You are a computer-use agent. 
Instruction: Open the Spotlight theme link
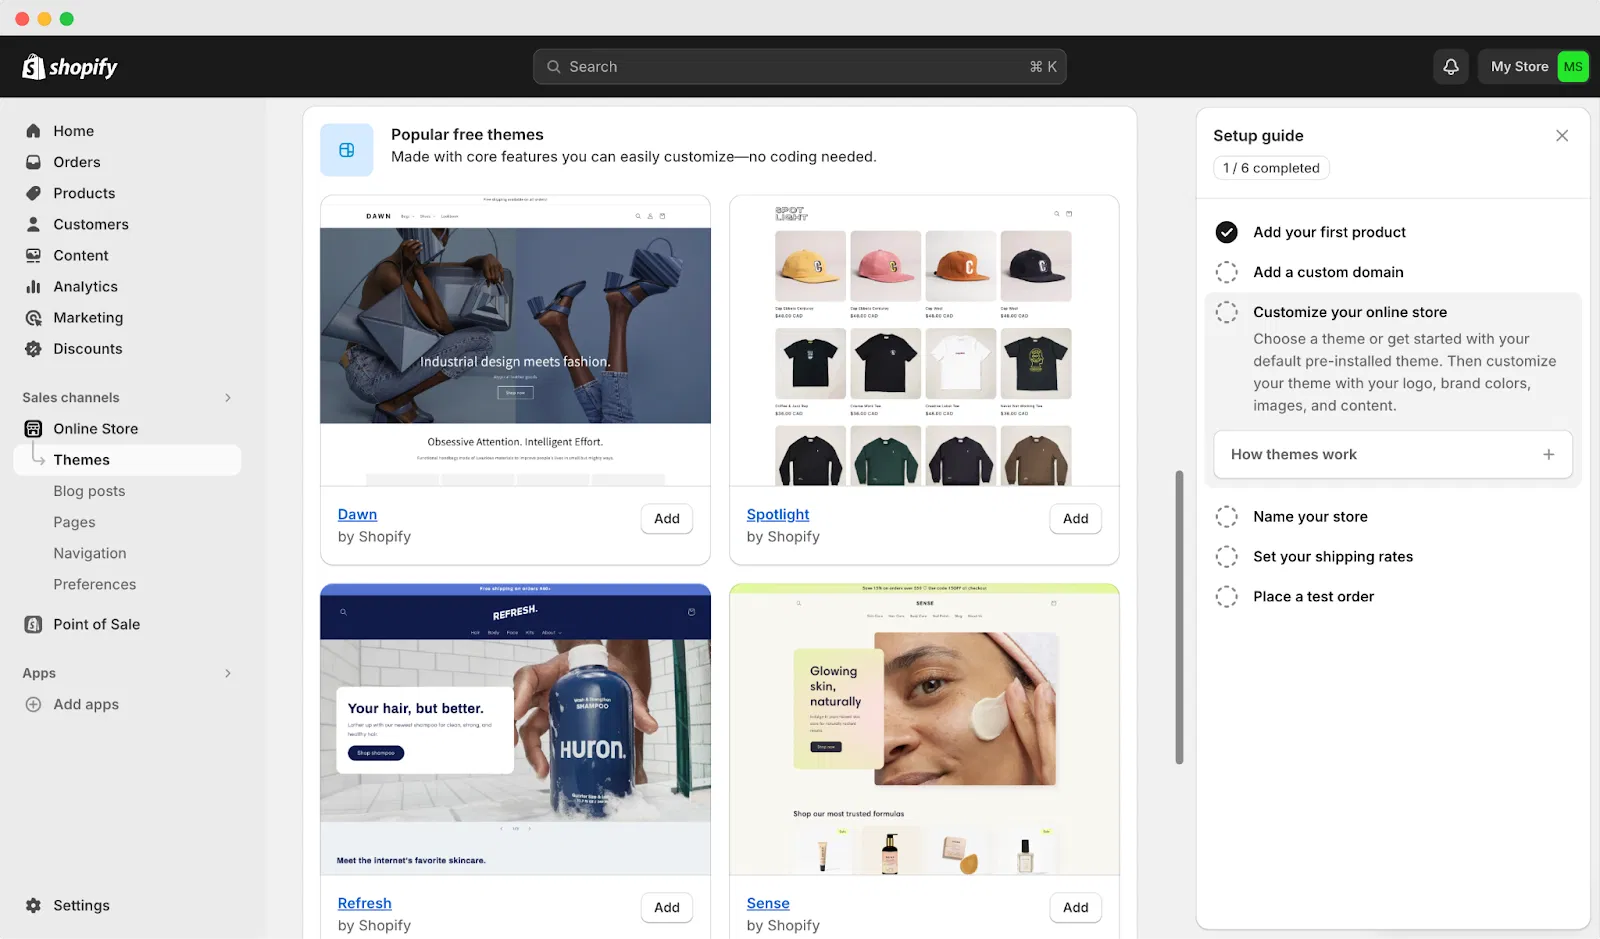tap(778, 514)
